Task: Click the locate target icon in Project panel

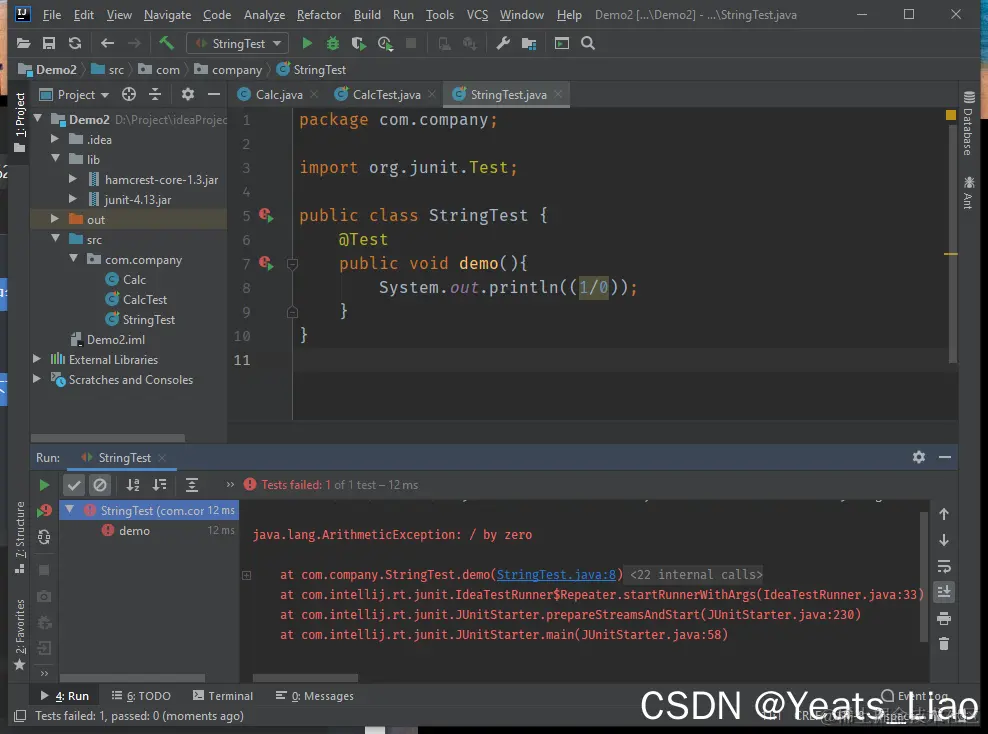Action: tap(129, 95)
